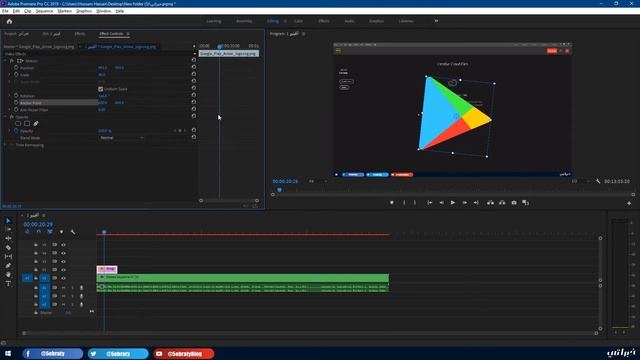Select the Slip tool
This screenshot has width=640, height=360.
click(8, 256)
